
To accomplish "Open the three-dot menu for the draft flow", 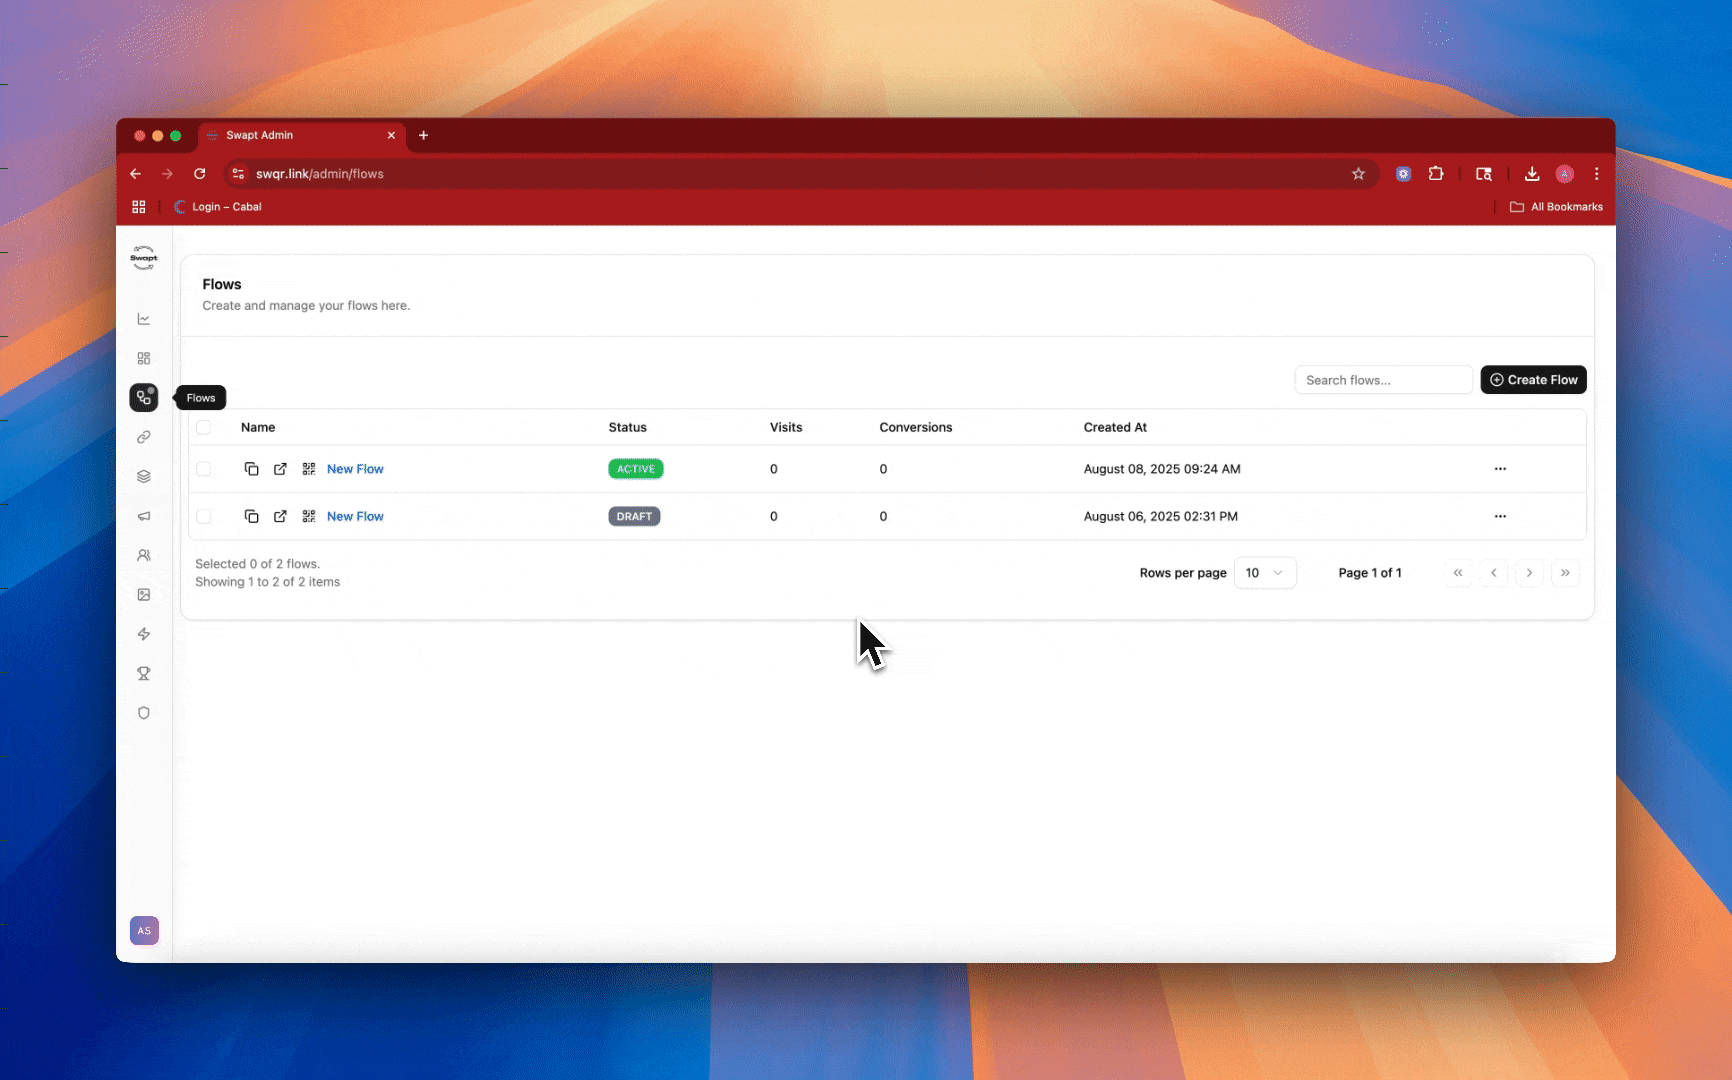I will pos(1500,517).
